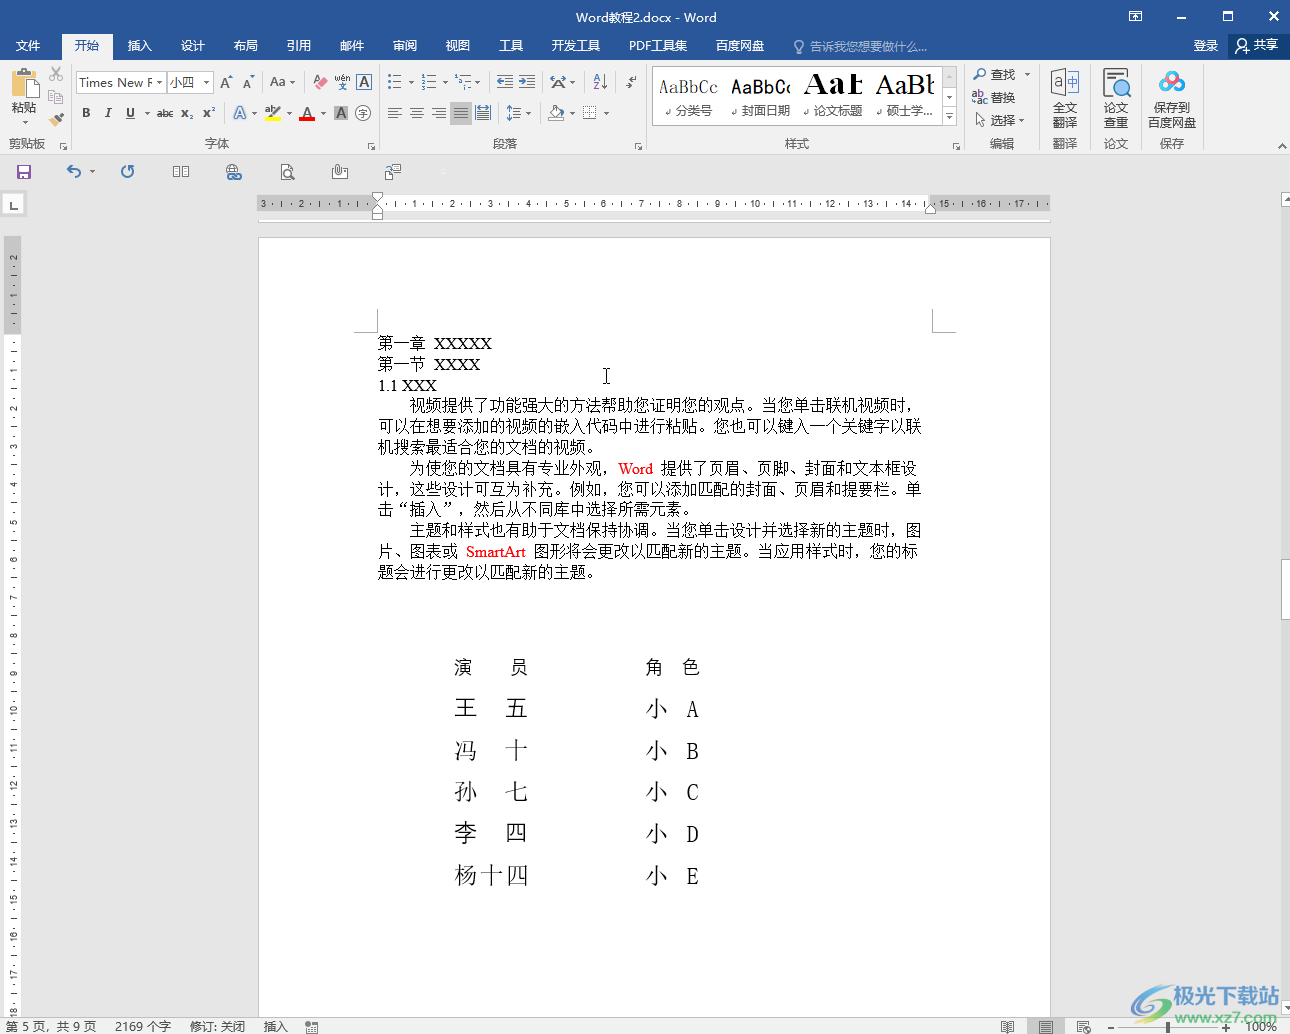
Task: Click the redo/repeat icon
Action: point(127,172)
